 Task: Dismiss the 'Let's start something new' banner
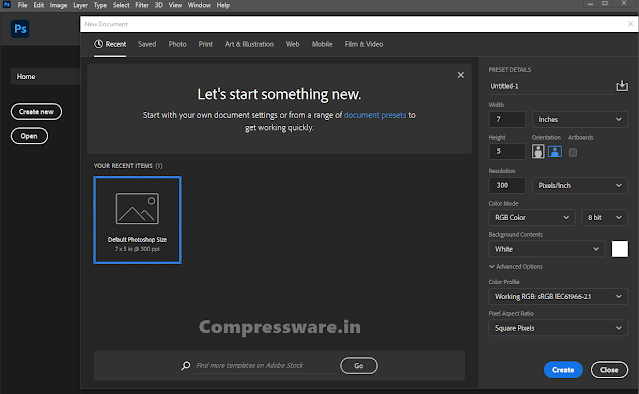461,75
